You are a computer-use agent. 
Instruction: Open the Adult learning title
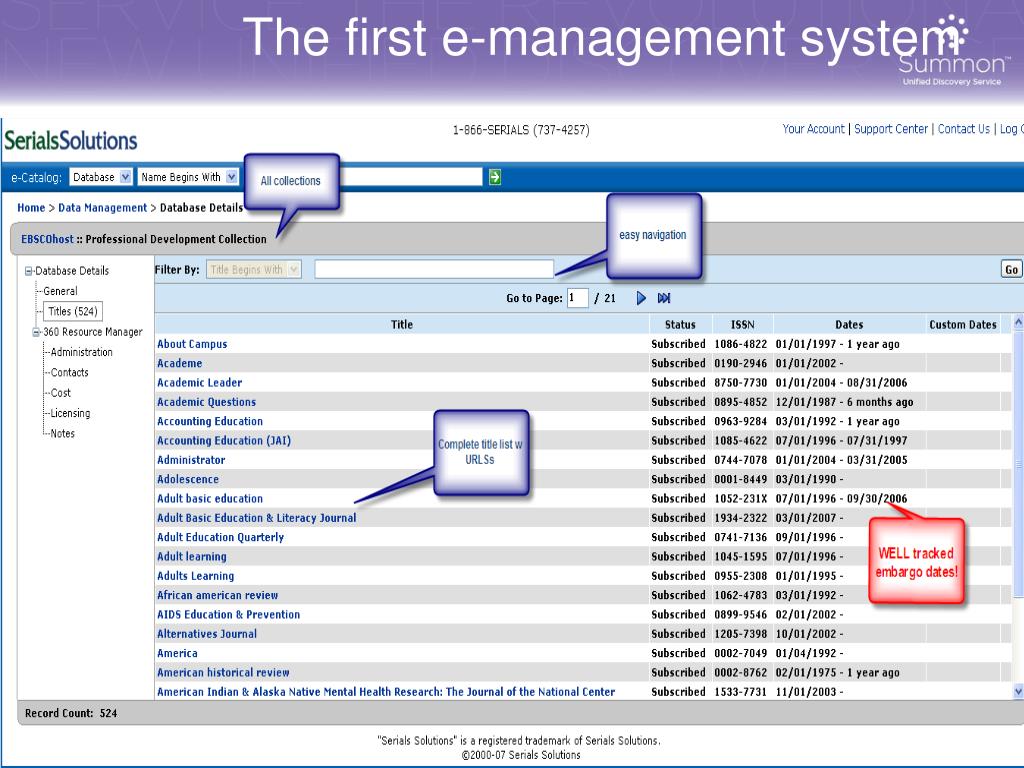[x=191, y=557]
